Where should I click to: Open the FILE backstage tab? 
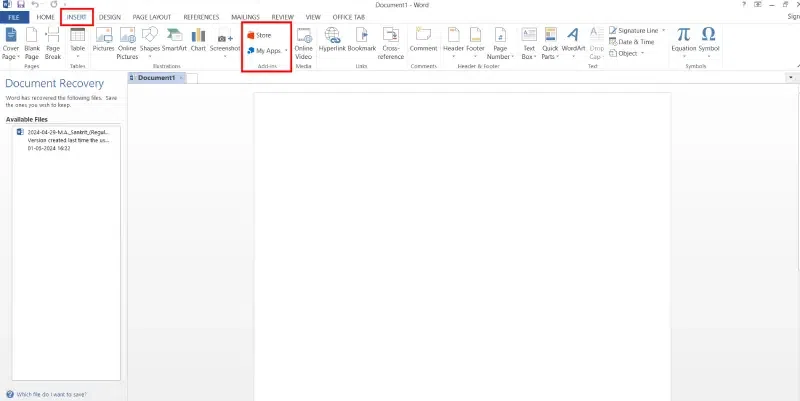(14, 17)
